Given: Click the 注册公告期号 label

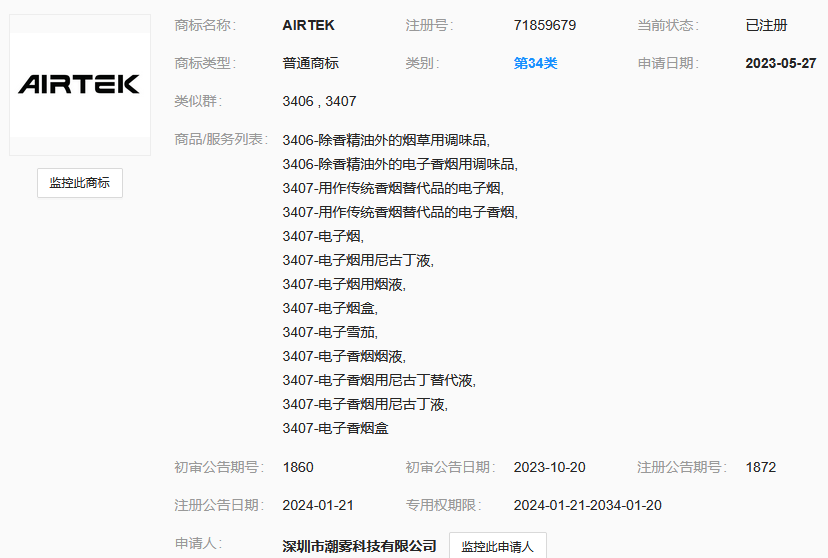Looking at the screenshot, I should pos(682,467).
